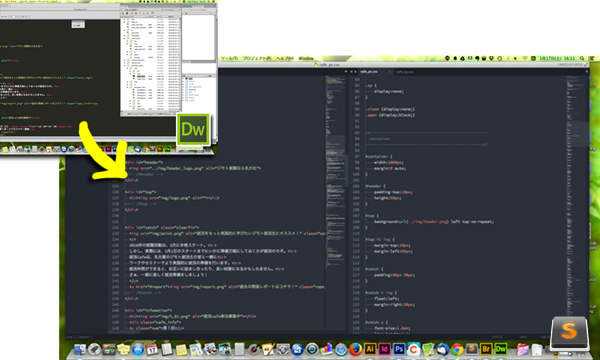Open Adobe Photoshop in the dock
Viewport: 600px width, 360px height.
coord(399,349)
